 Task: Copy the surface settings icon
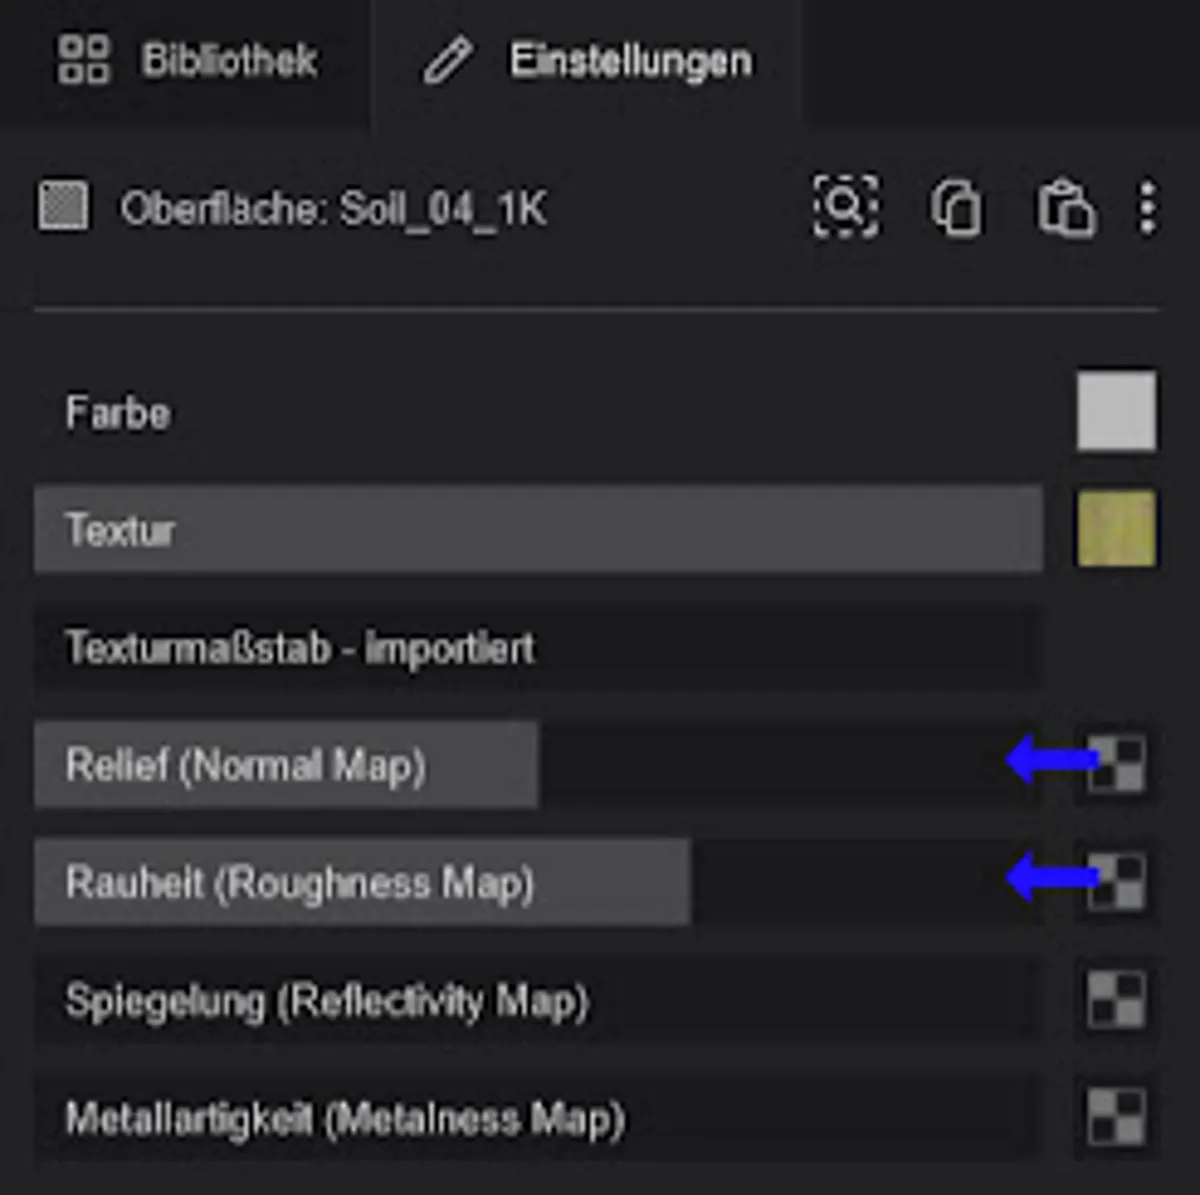956,208
